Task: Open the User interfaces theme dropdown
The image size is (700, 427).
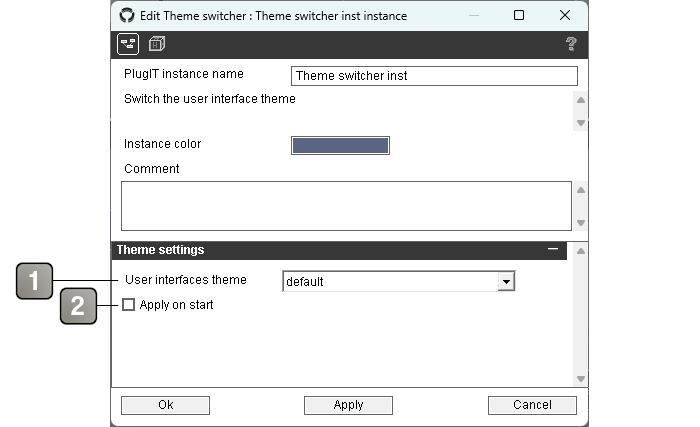Action: point(399,281)
